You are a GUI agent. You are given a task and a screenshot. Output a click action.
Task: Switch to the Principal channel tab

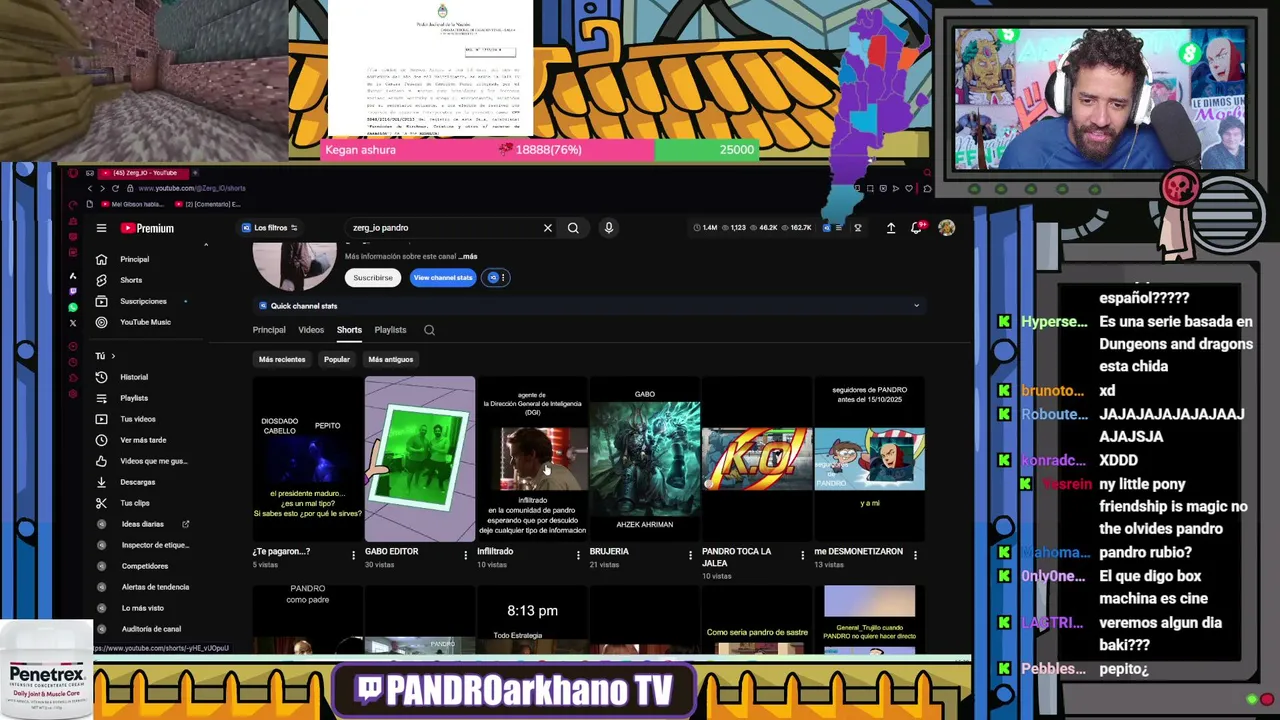(x=269, y=330)
